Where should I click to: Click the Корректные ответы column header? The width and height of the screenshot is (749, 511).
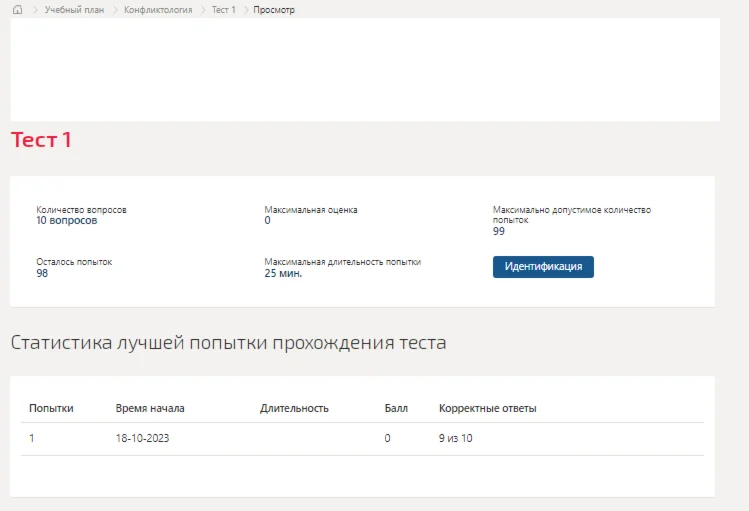pos(487,408)
